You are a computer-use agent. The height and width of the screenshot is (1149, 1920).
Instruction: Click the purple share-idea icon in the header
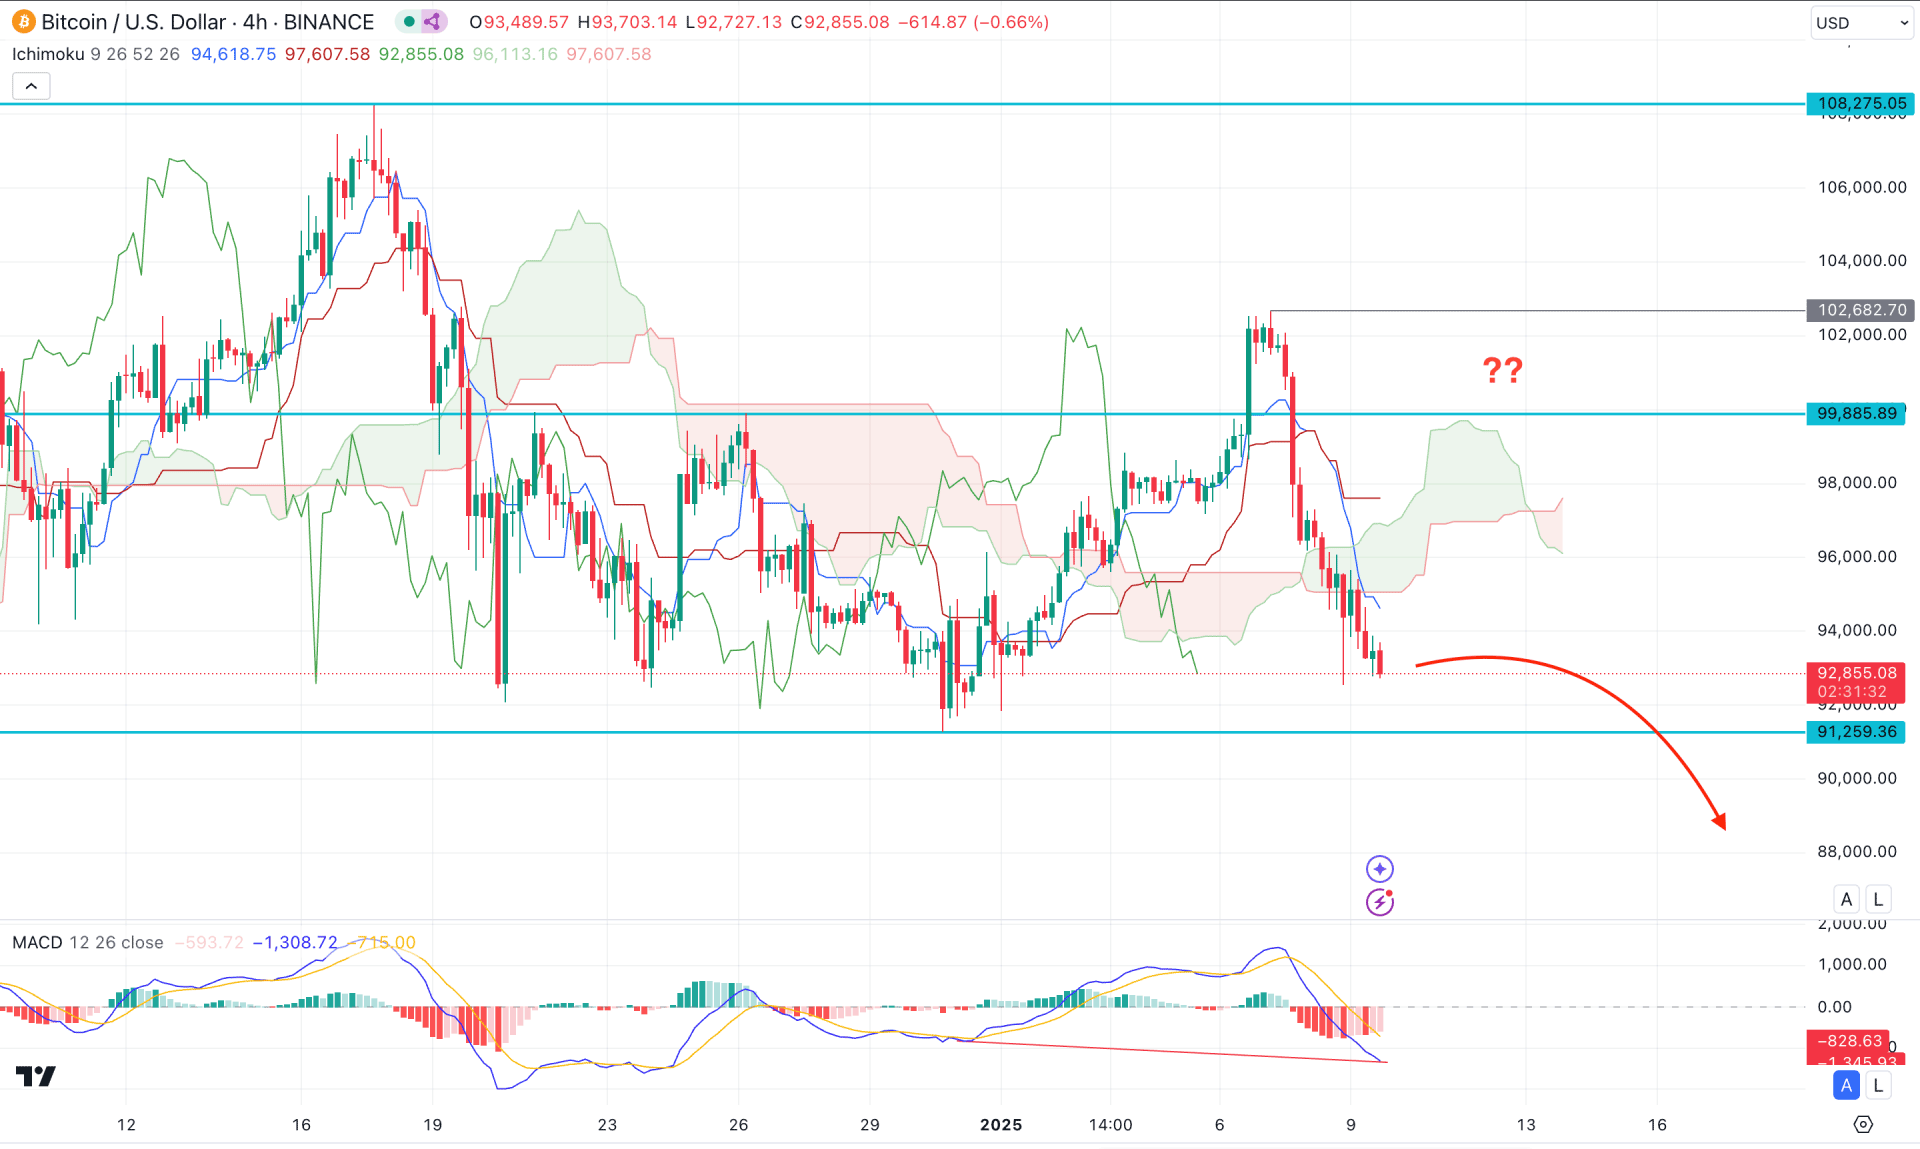pyautogui.click(x=433, y=22)
